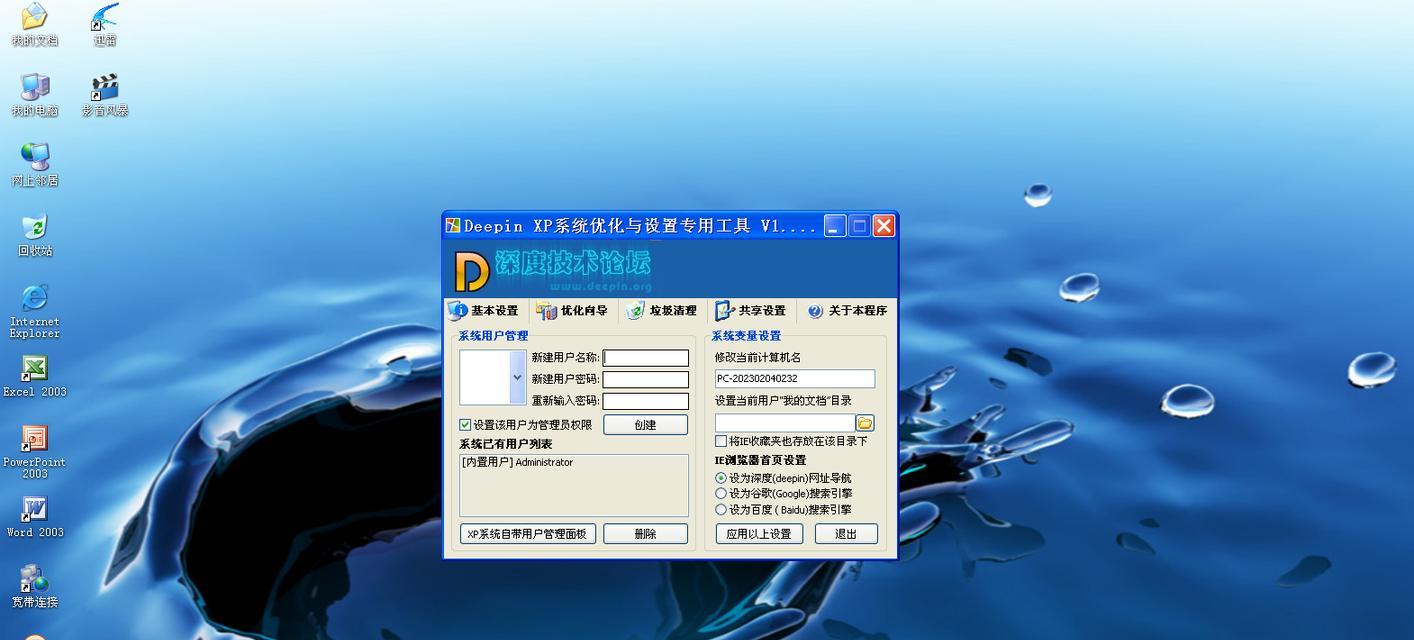Open the 我的文档 desktop icon

tap(35, 24)
